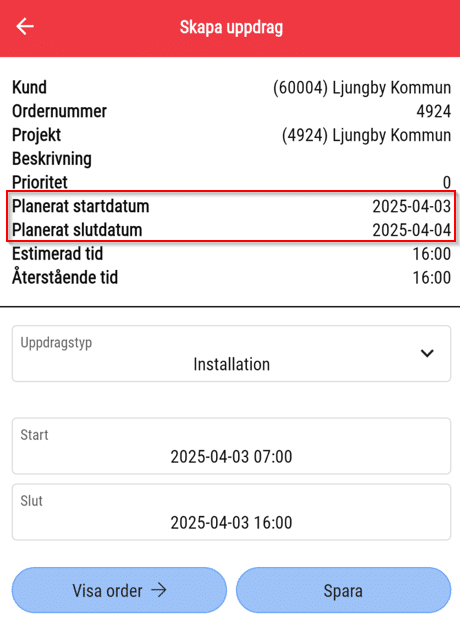Image resolution: width=460 pixels, height=617 pixels.
Task: Select the Projekt row value
Action: tap(366, 135)
